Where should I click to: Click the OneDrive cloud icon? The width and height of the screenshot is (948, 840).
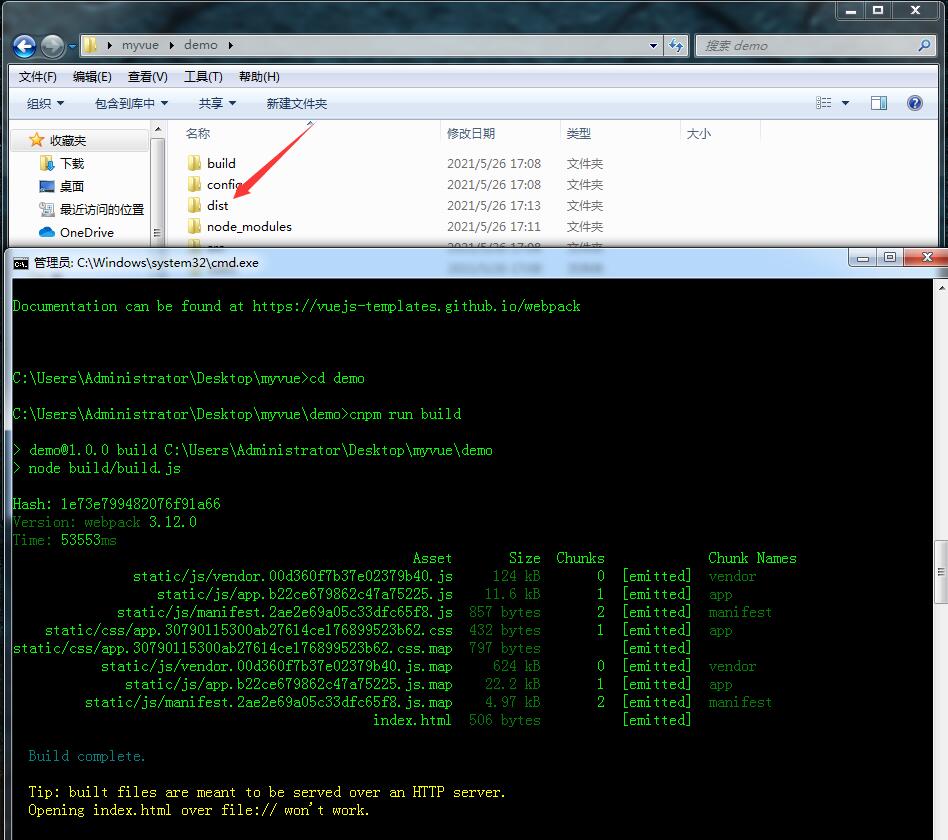[x=47, y=232]
